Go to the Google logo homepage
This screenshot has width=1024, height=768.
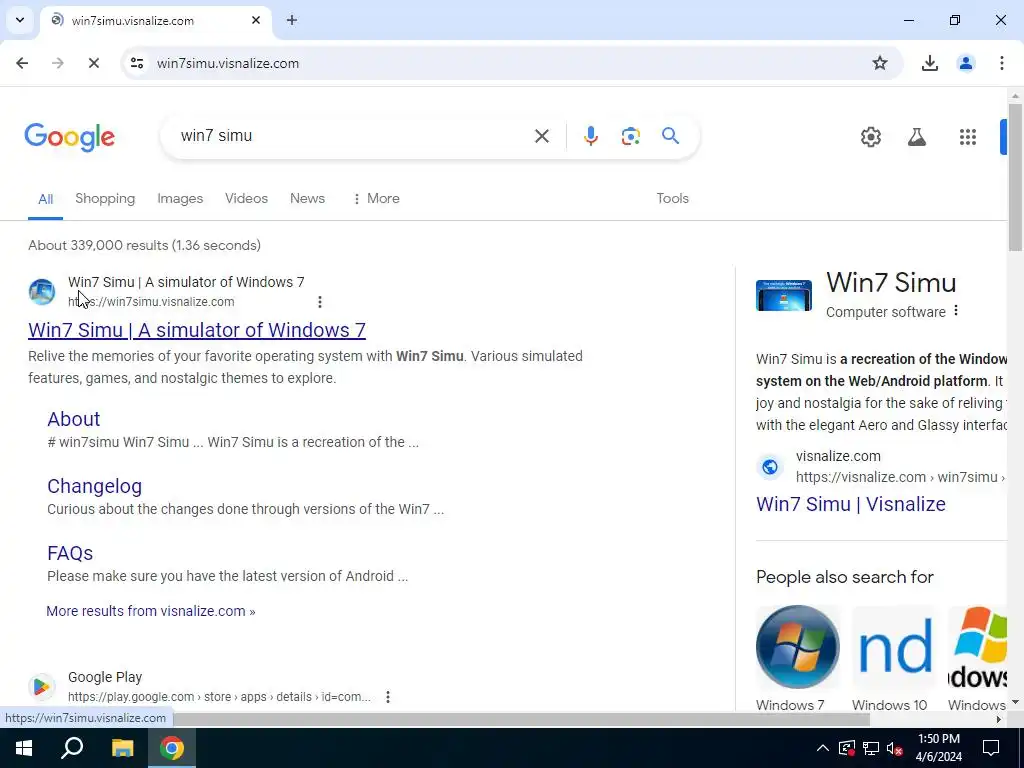tap(70, 137)
